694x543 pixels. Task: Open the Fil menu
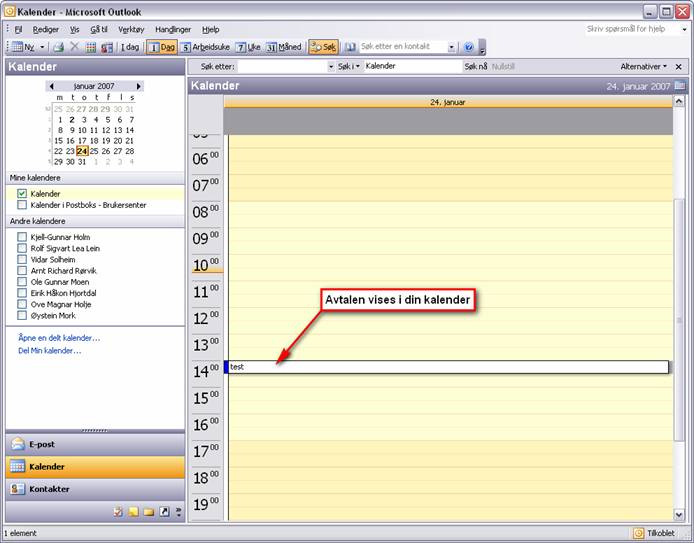[x=18, y=30]
